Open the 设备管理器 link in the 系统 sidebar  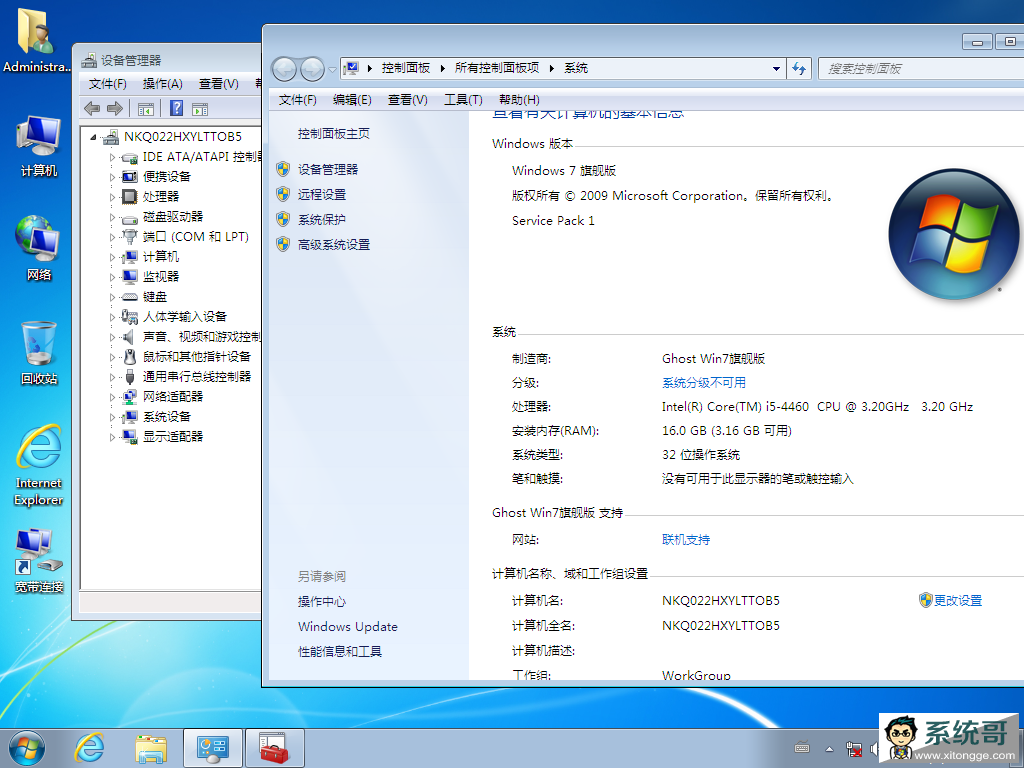point(328,170)
